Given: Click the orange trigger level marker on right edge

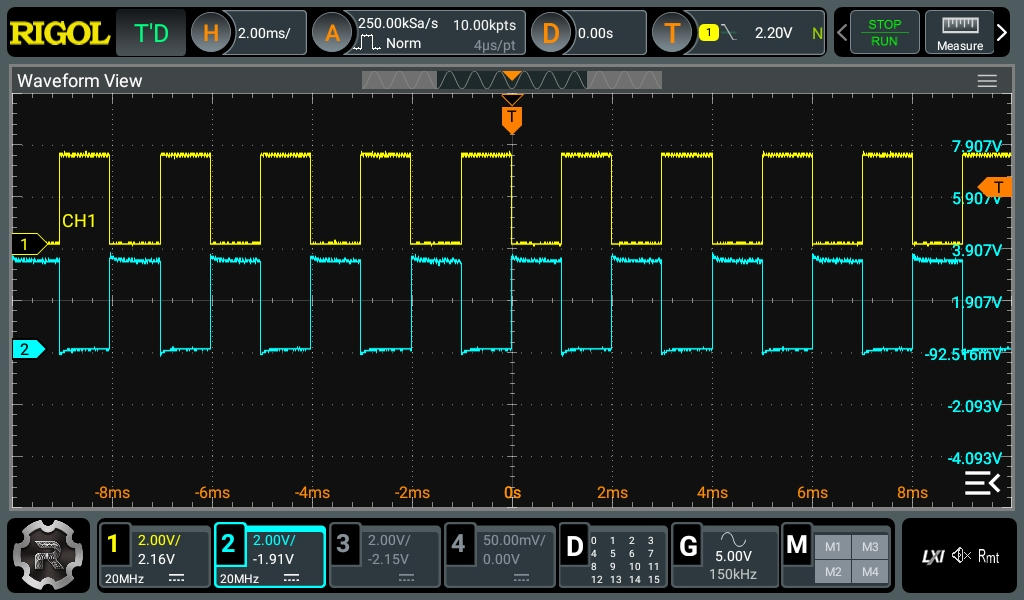Looking at the screenshot, I should 995,187.
